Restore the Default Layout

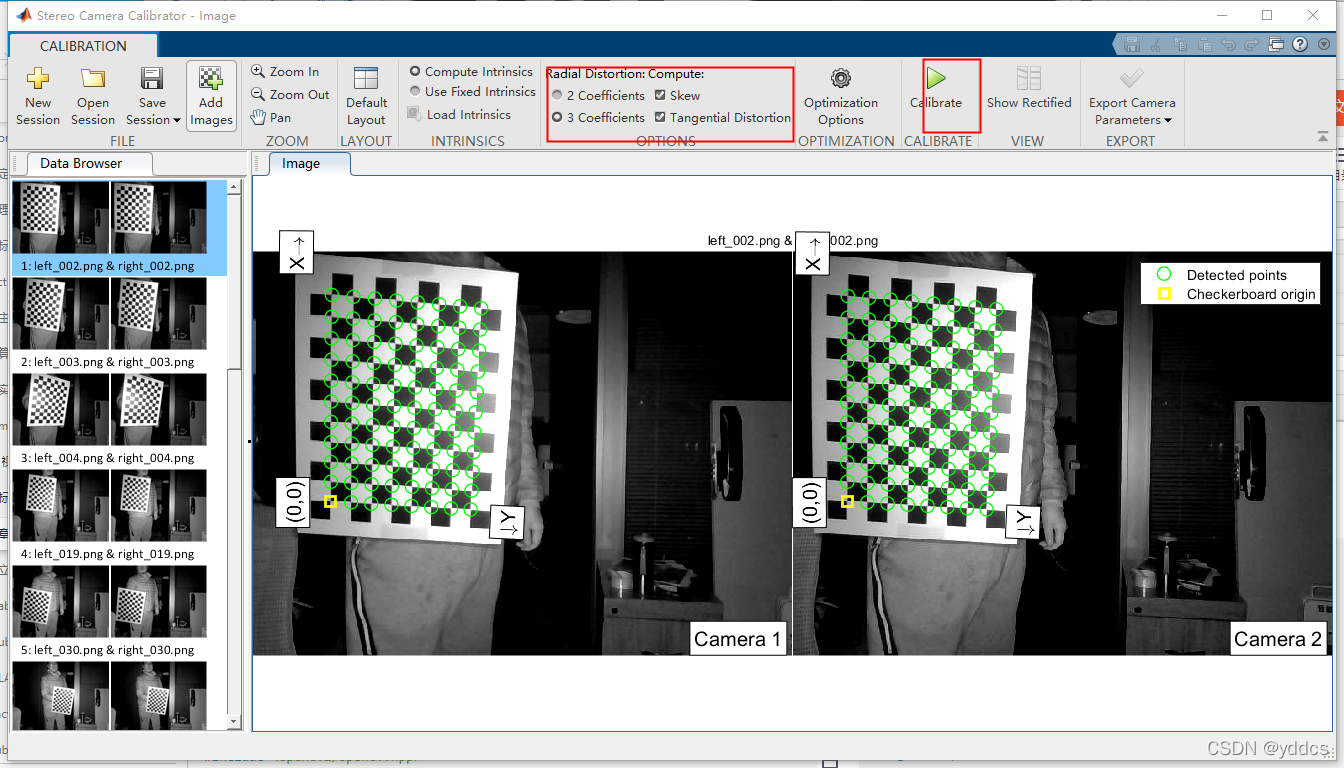366,96
